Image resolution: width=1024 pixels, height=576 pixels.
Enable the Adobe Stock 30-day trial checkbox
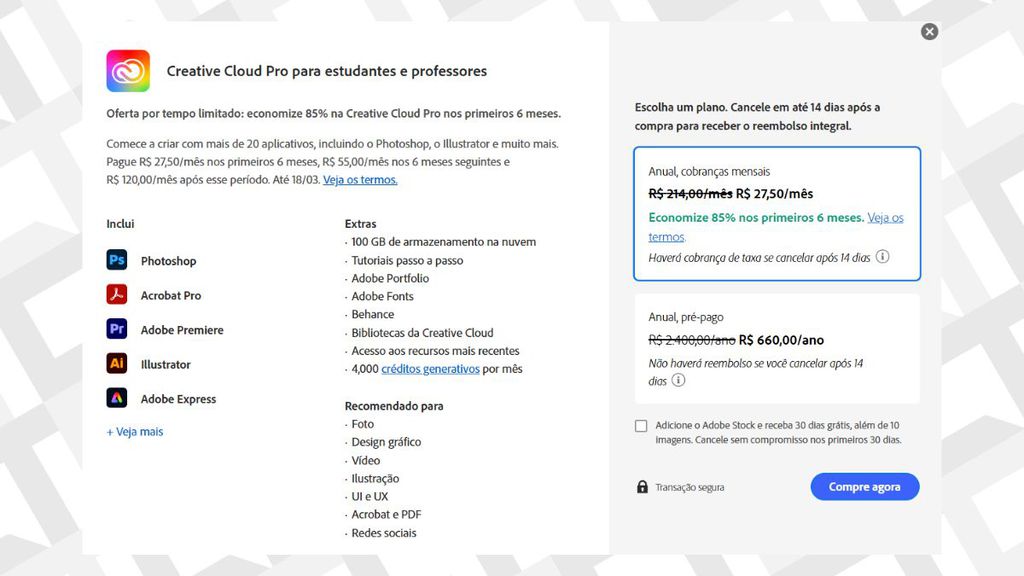click(641, 426)
